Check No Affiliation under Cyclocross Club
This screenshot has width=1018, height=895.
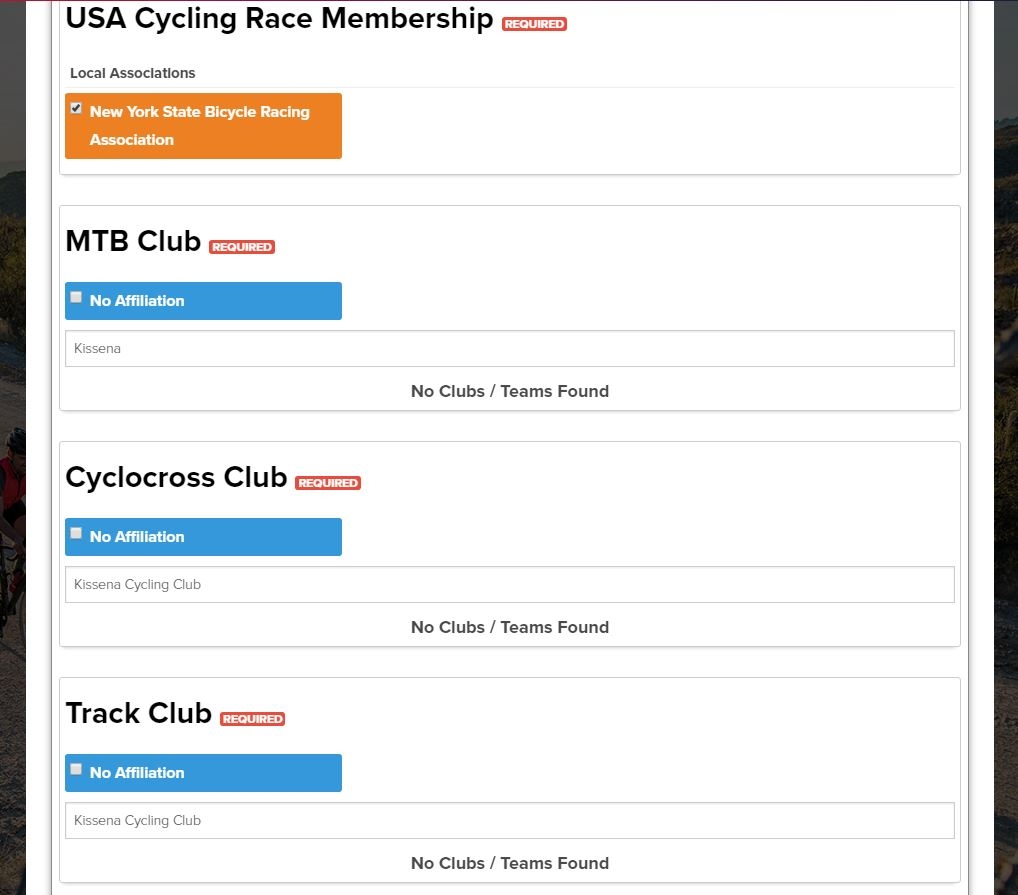coord(76,533)
